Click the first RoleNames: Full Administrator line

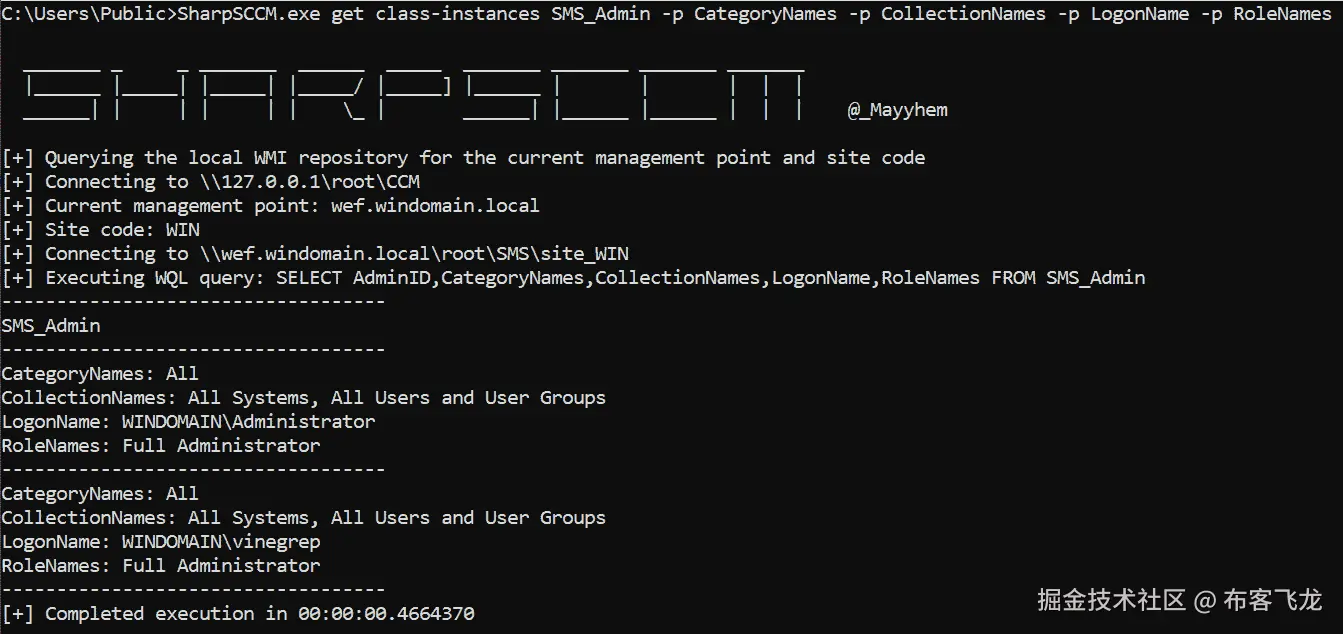(x=161, y=446)
